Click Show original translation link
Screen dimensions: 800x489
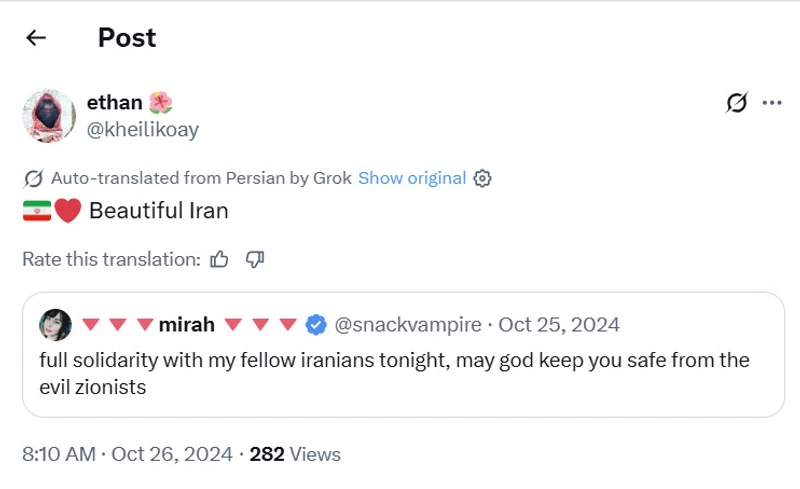click(x=412, y=178)
